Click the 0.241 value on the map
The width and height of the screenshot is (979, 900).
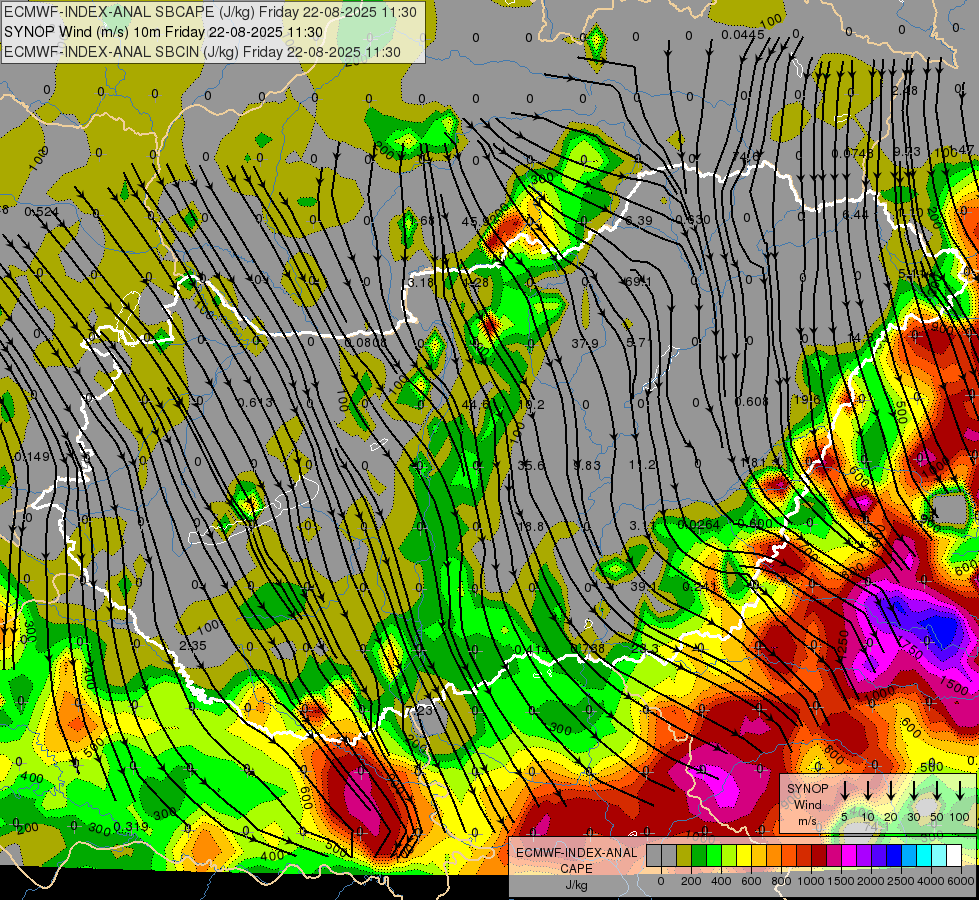(x=700, y=586)
